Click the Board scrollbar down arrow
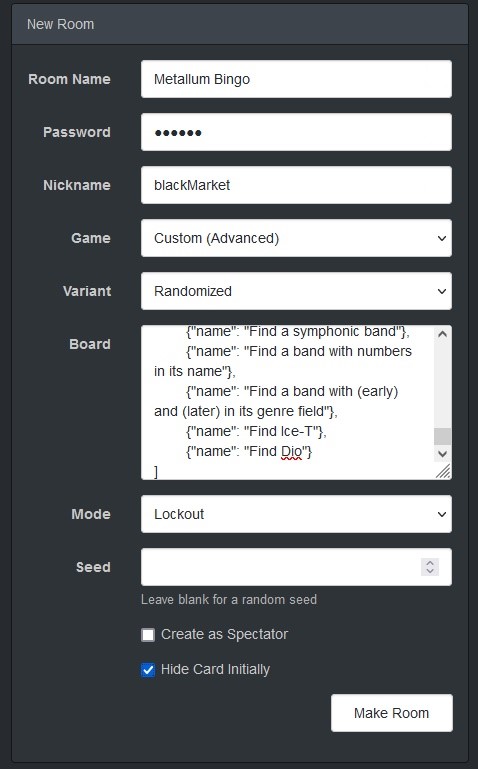 point(442,454)
